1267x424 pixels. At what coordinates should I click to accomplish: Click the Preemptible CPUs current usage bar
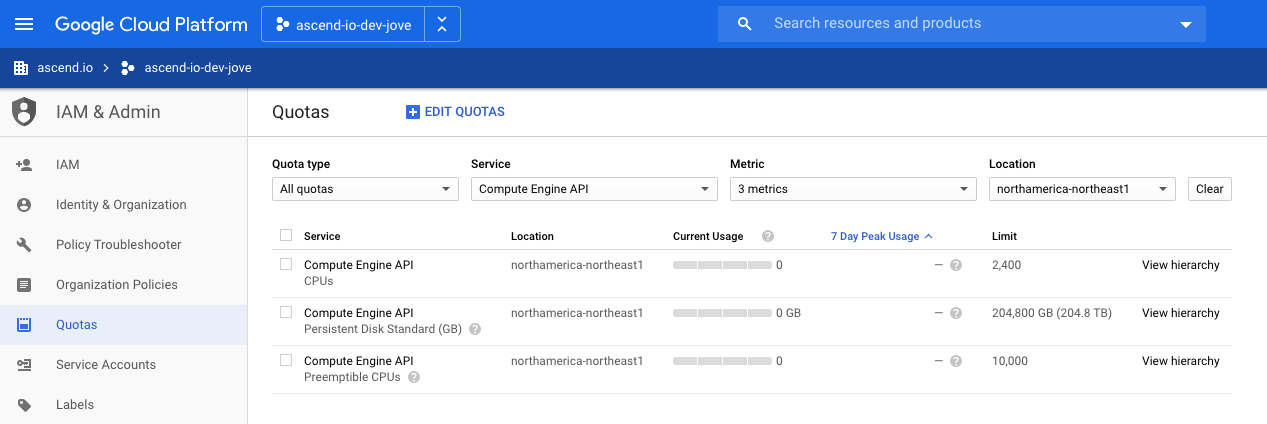click(722, 361)
